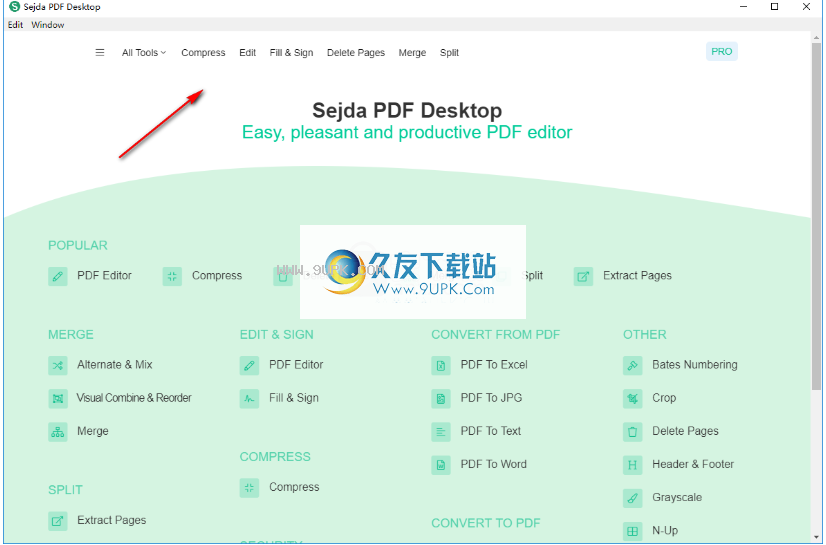This screenshot has height=545, width=826.
Task: Open the Edit menu in menu bar
Action: tap(15, 25)
